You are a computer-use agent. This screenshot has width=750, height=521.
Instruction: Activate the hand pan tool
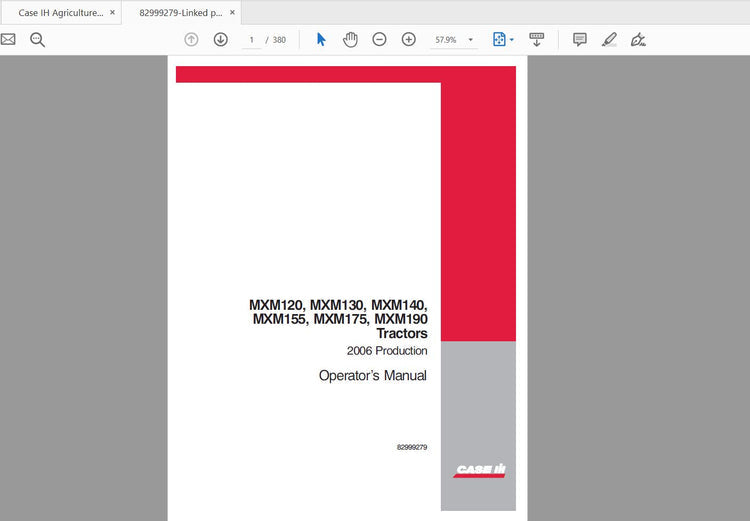tap(350, 39)
